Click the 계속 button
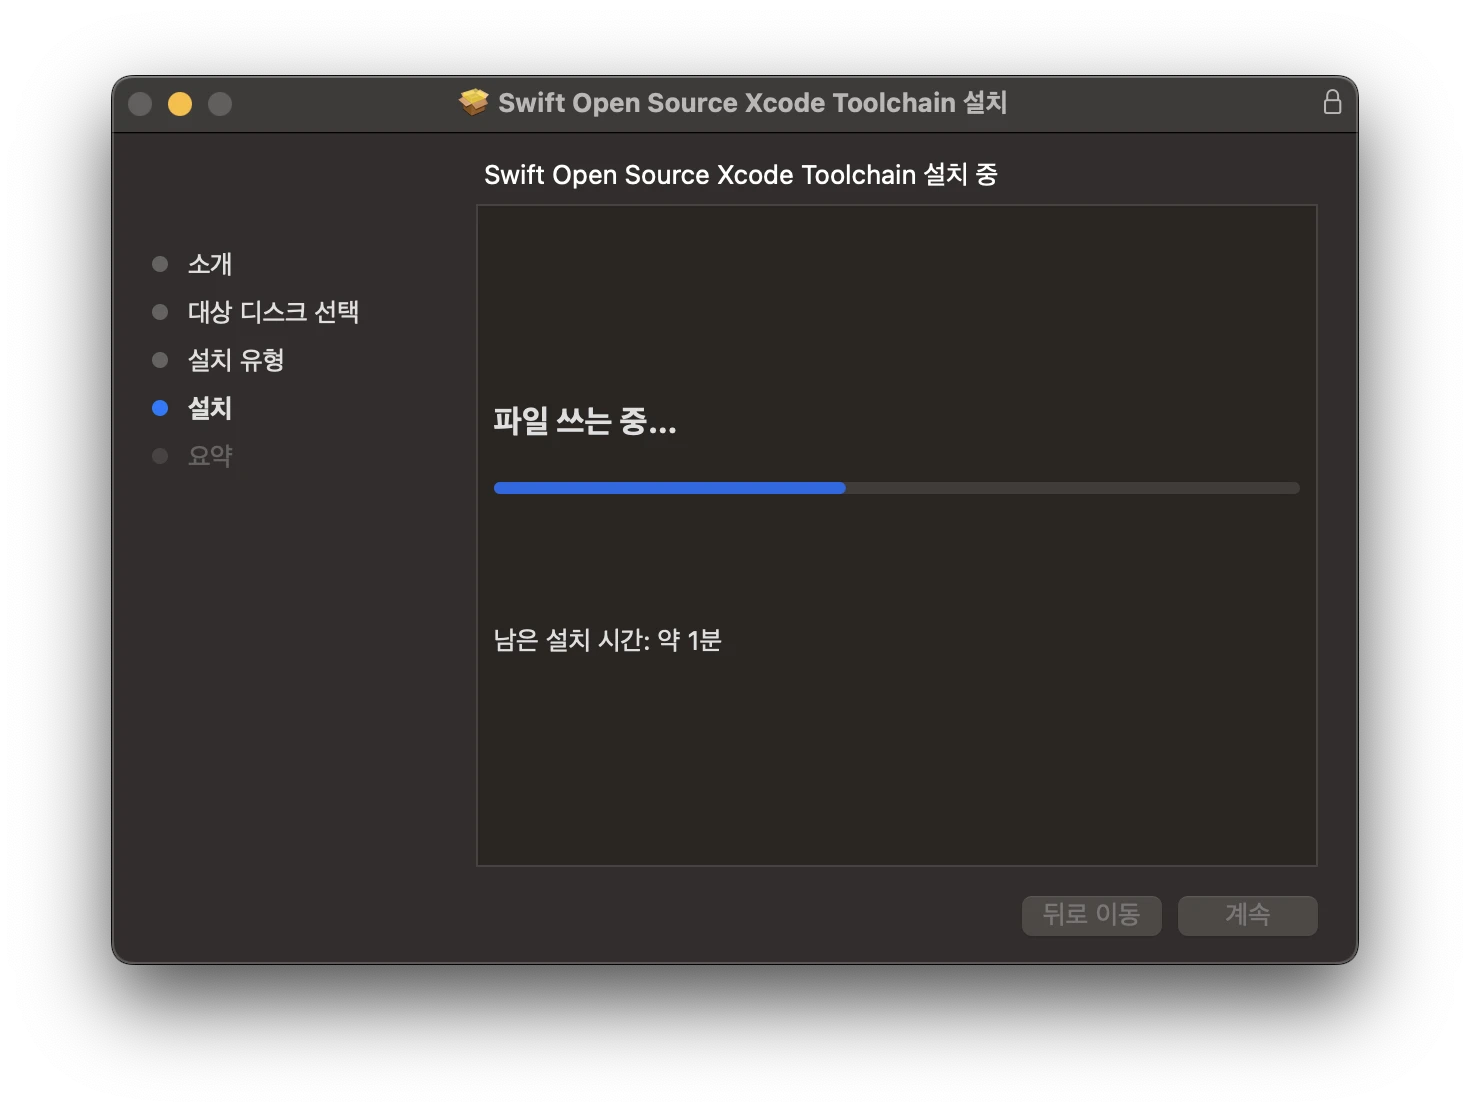This screenshot has width=1470, height=1112. (1247, 915)
